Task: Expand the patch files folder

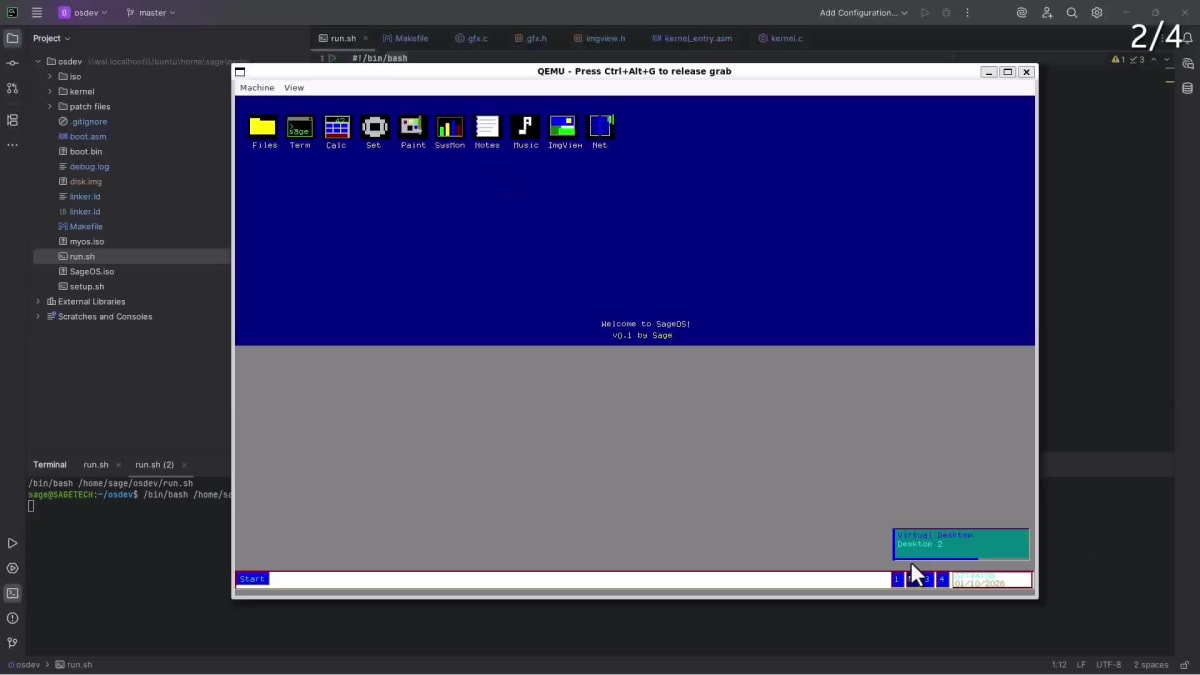Action: [x=49, y=106]
